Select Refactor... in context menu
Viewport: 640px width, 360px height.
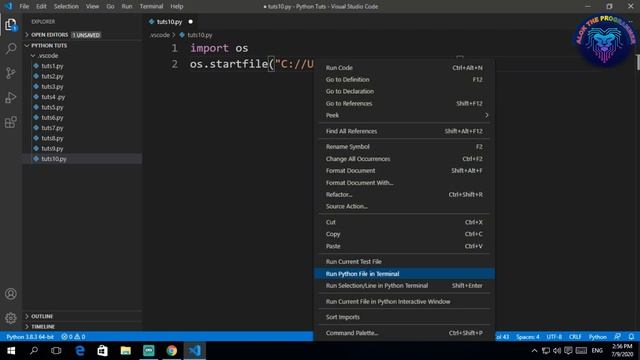click(x=404, y=194)
